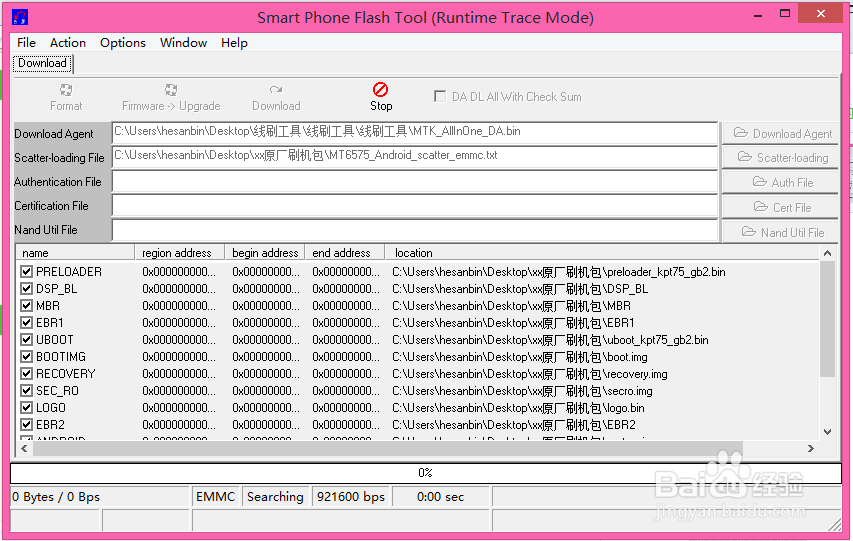Click the 'end address' column header
Image resolution: width=853 pixels, height=541 pixels.
345,253
